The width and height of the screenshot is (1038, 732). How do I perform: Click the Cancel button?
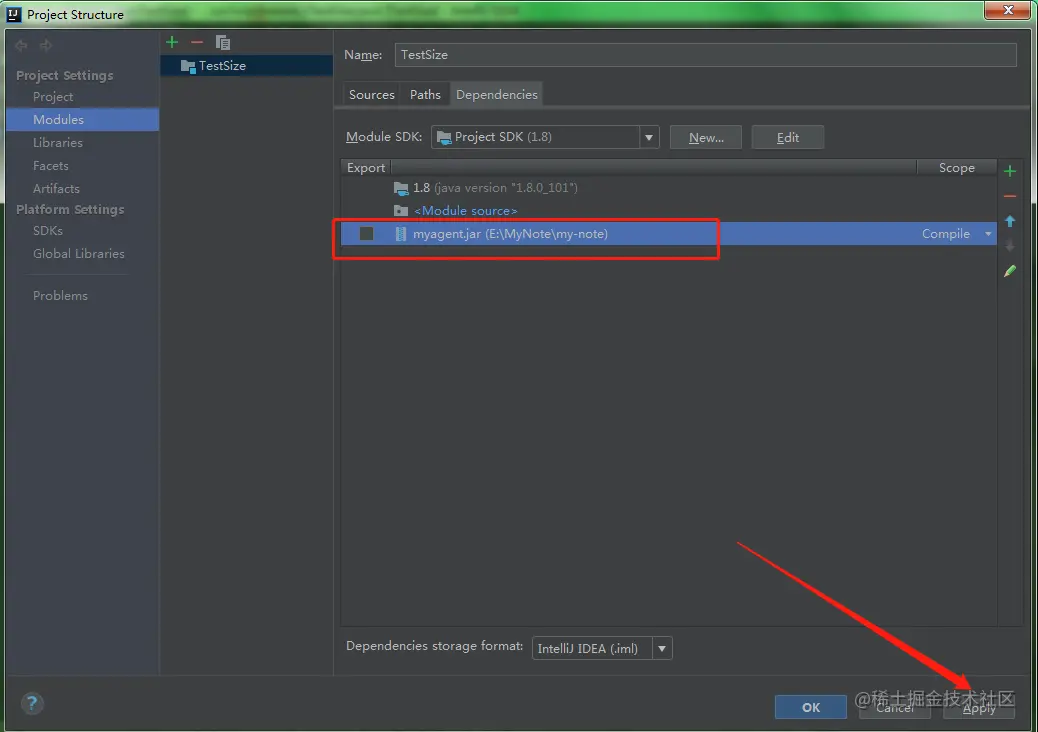894,707
